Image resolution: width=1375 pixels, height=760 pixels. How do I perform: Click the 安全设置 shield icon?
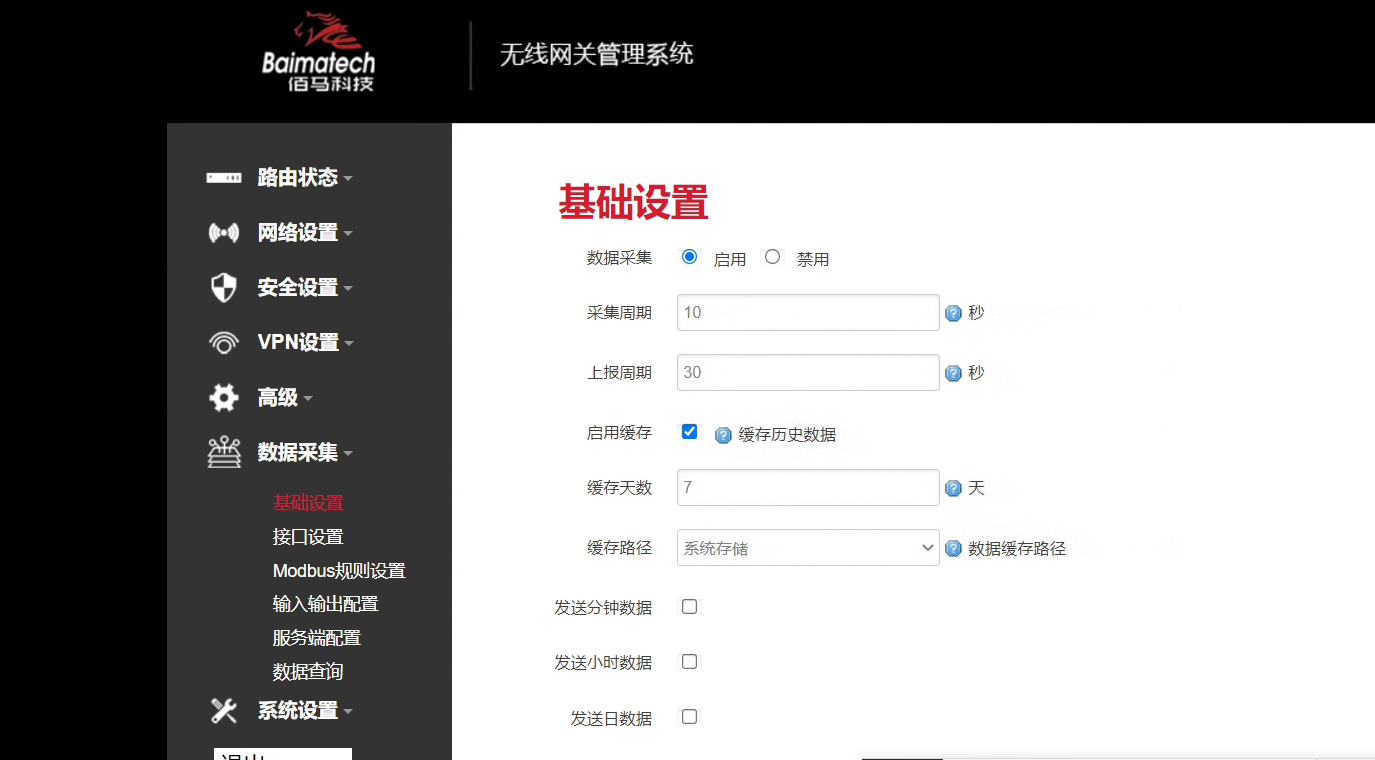[222, 287]
